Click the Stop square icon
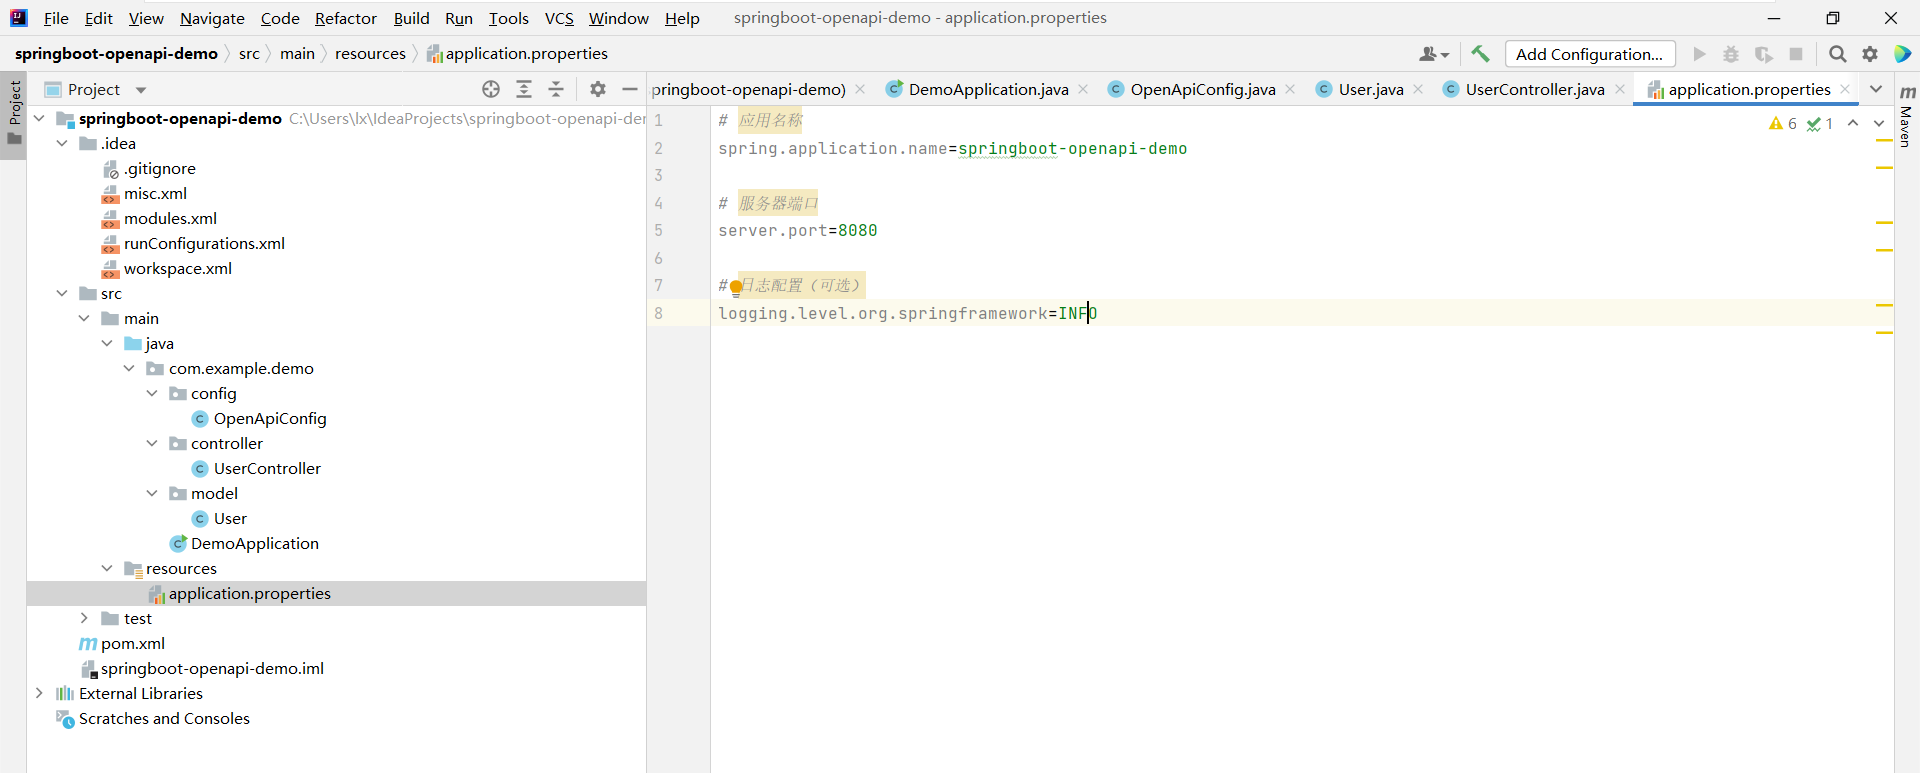Image resolution: width=1920 pixels, height=773 pixels. (x=1796, y=54)
